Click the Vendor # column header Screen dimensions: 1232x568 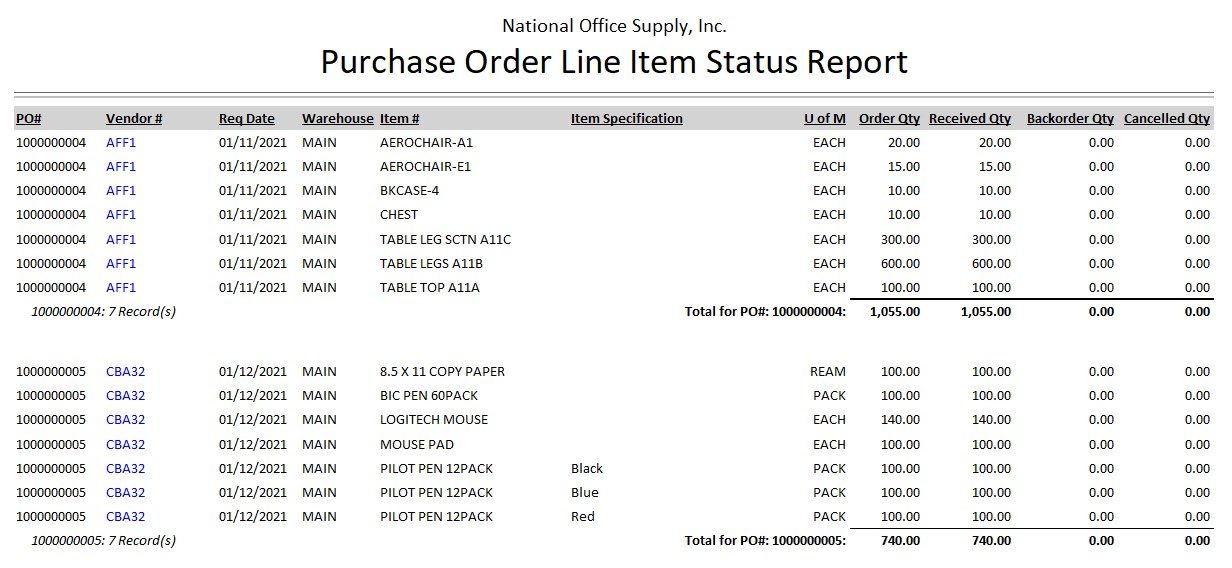134,118
